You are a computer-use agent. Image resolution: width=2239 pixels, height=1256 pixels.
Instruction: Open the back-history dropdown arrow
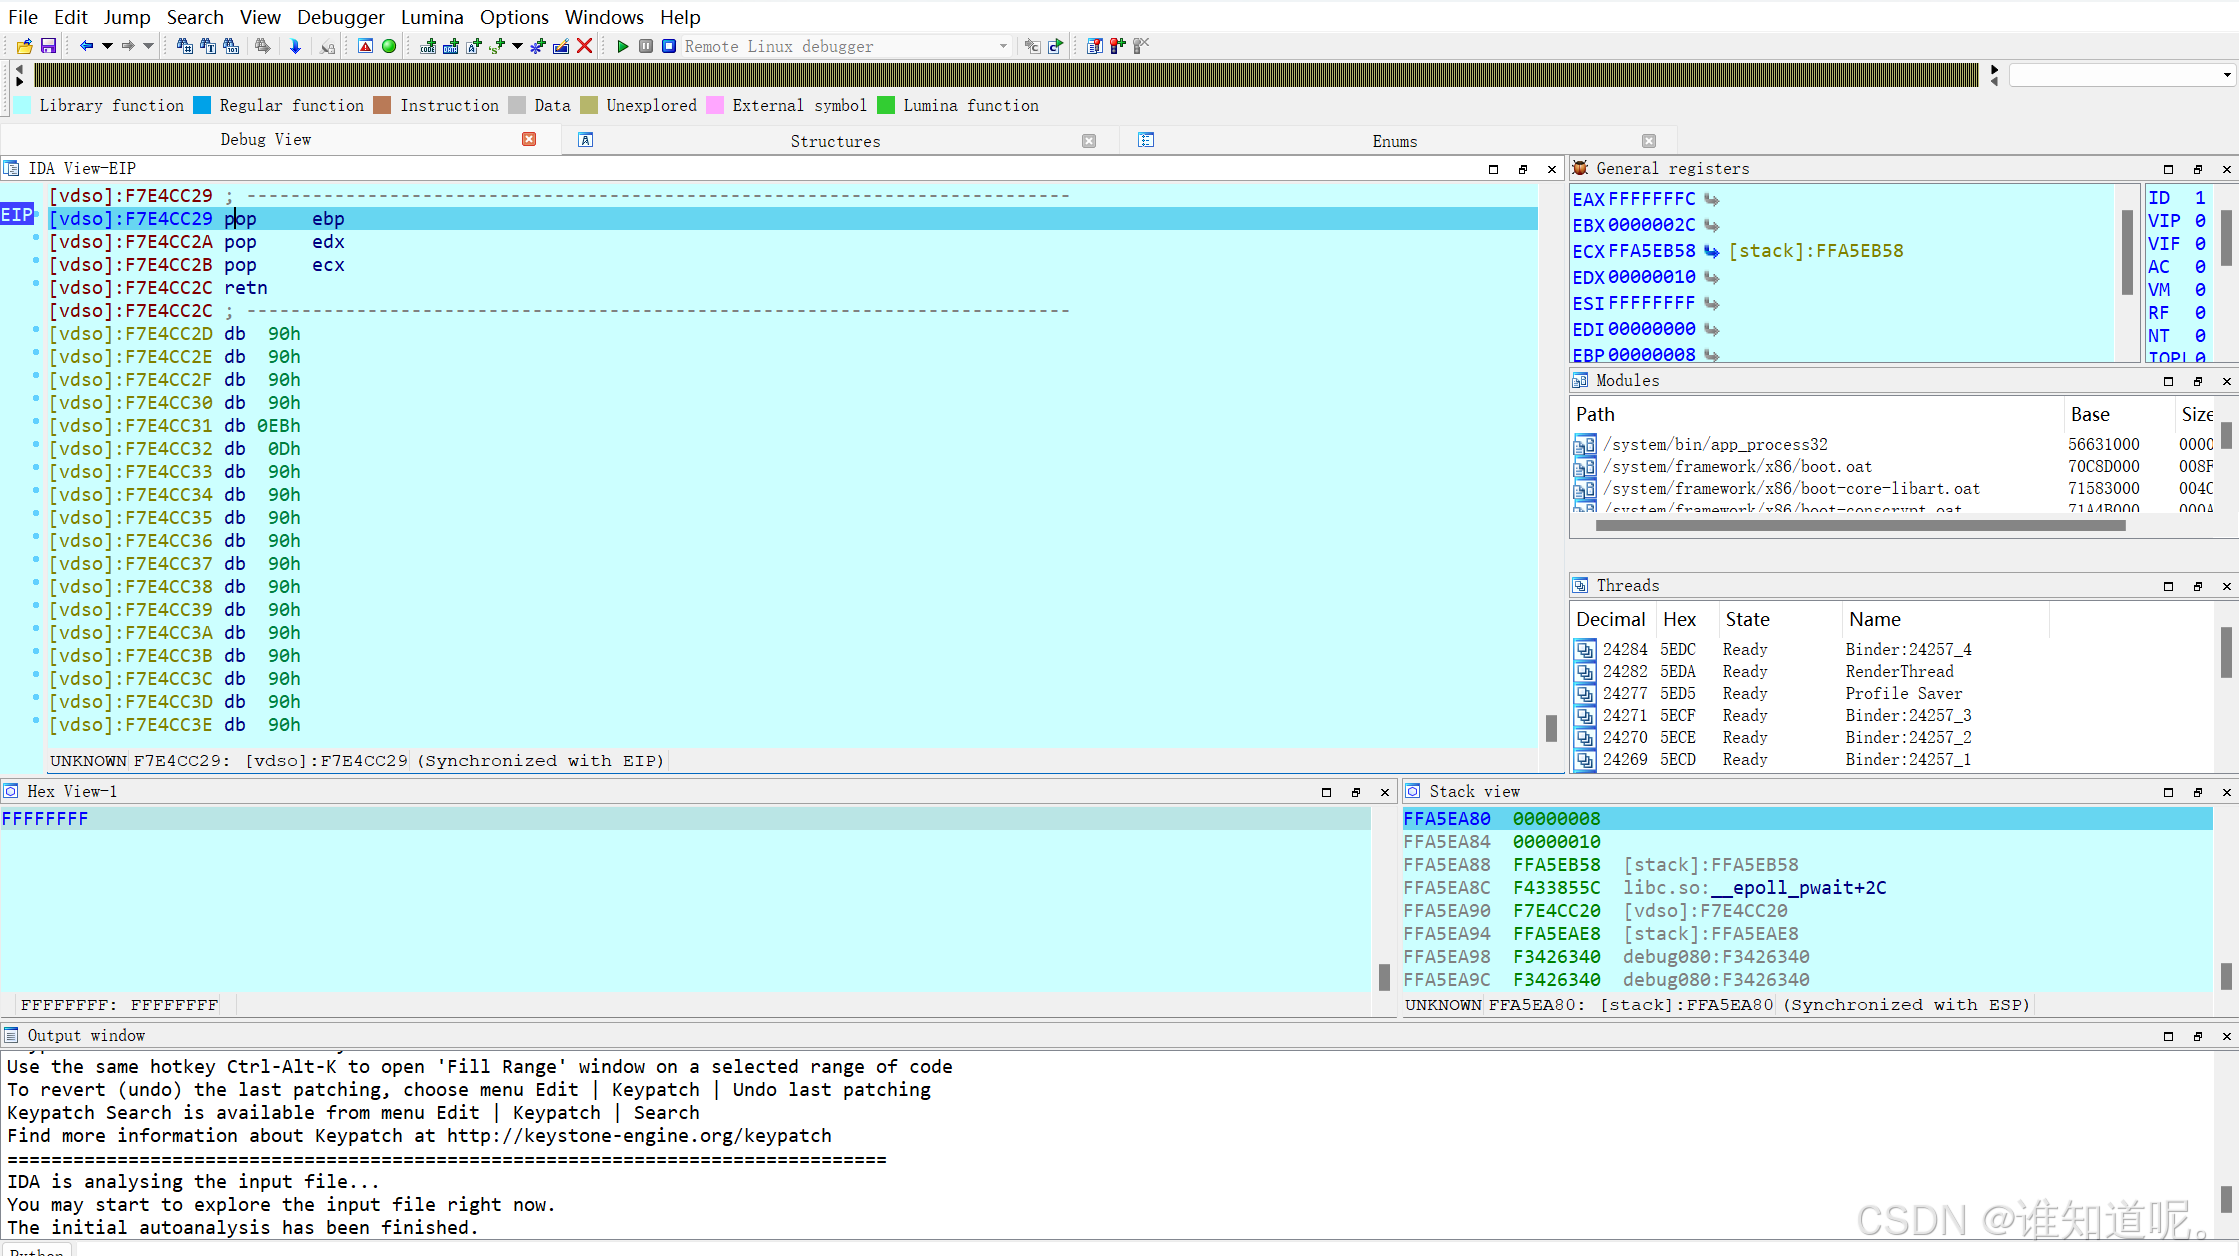pos(107,46)
